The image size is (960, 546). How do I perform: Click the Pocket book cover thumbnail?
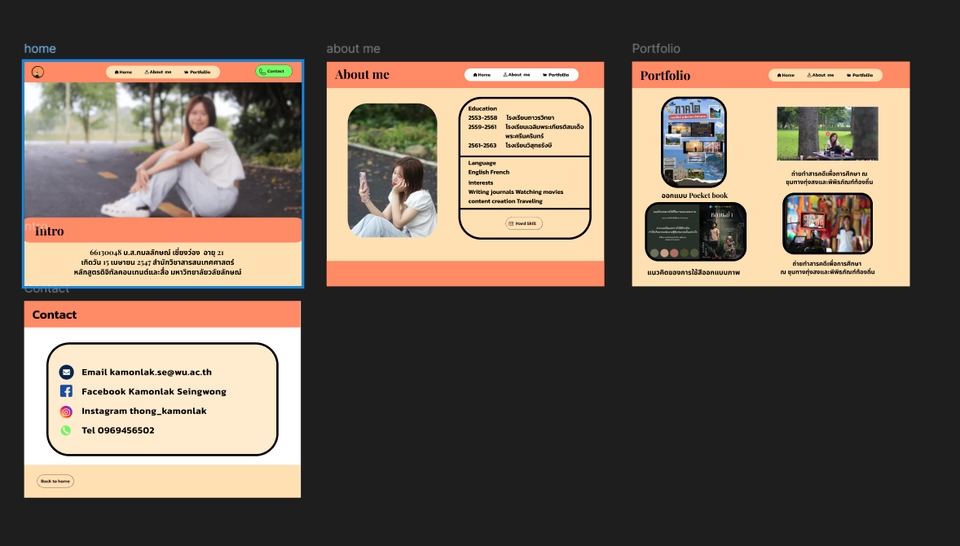(693, 142)
